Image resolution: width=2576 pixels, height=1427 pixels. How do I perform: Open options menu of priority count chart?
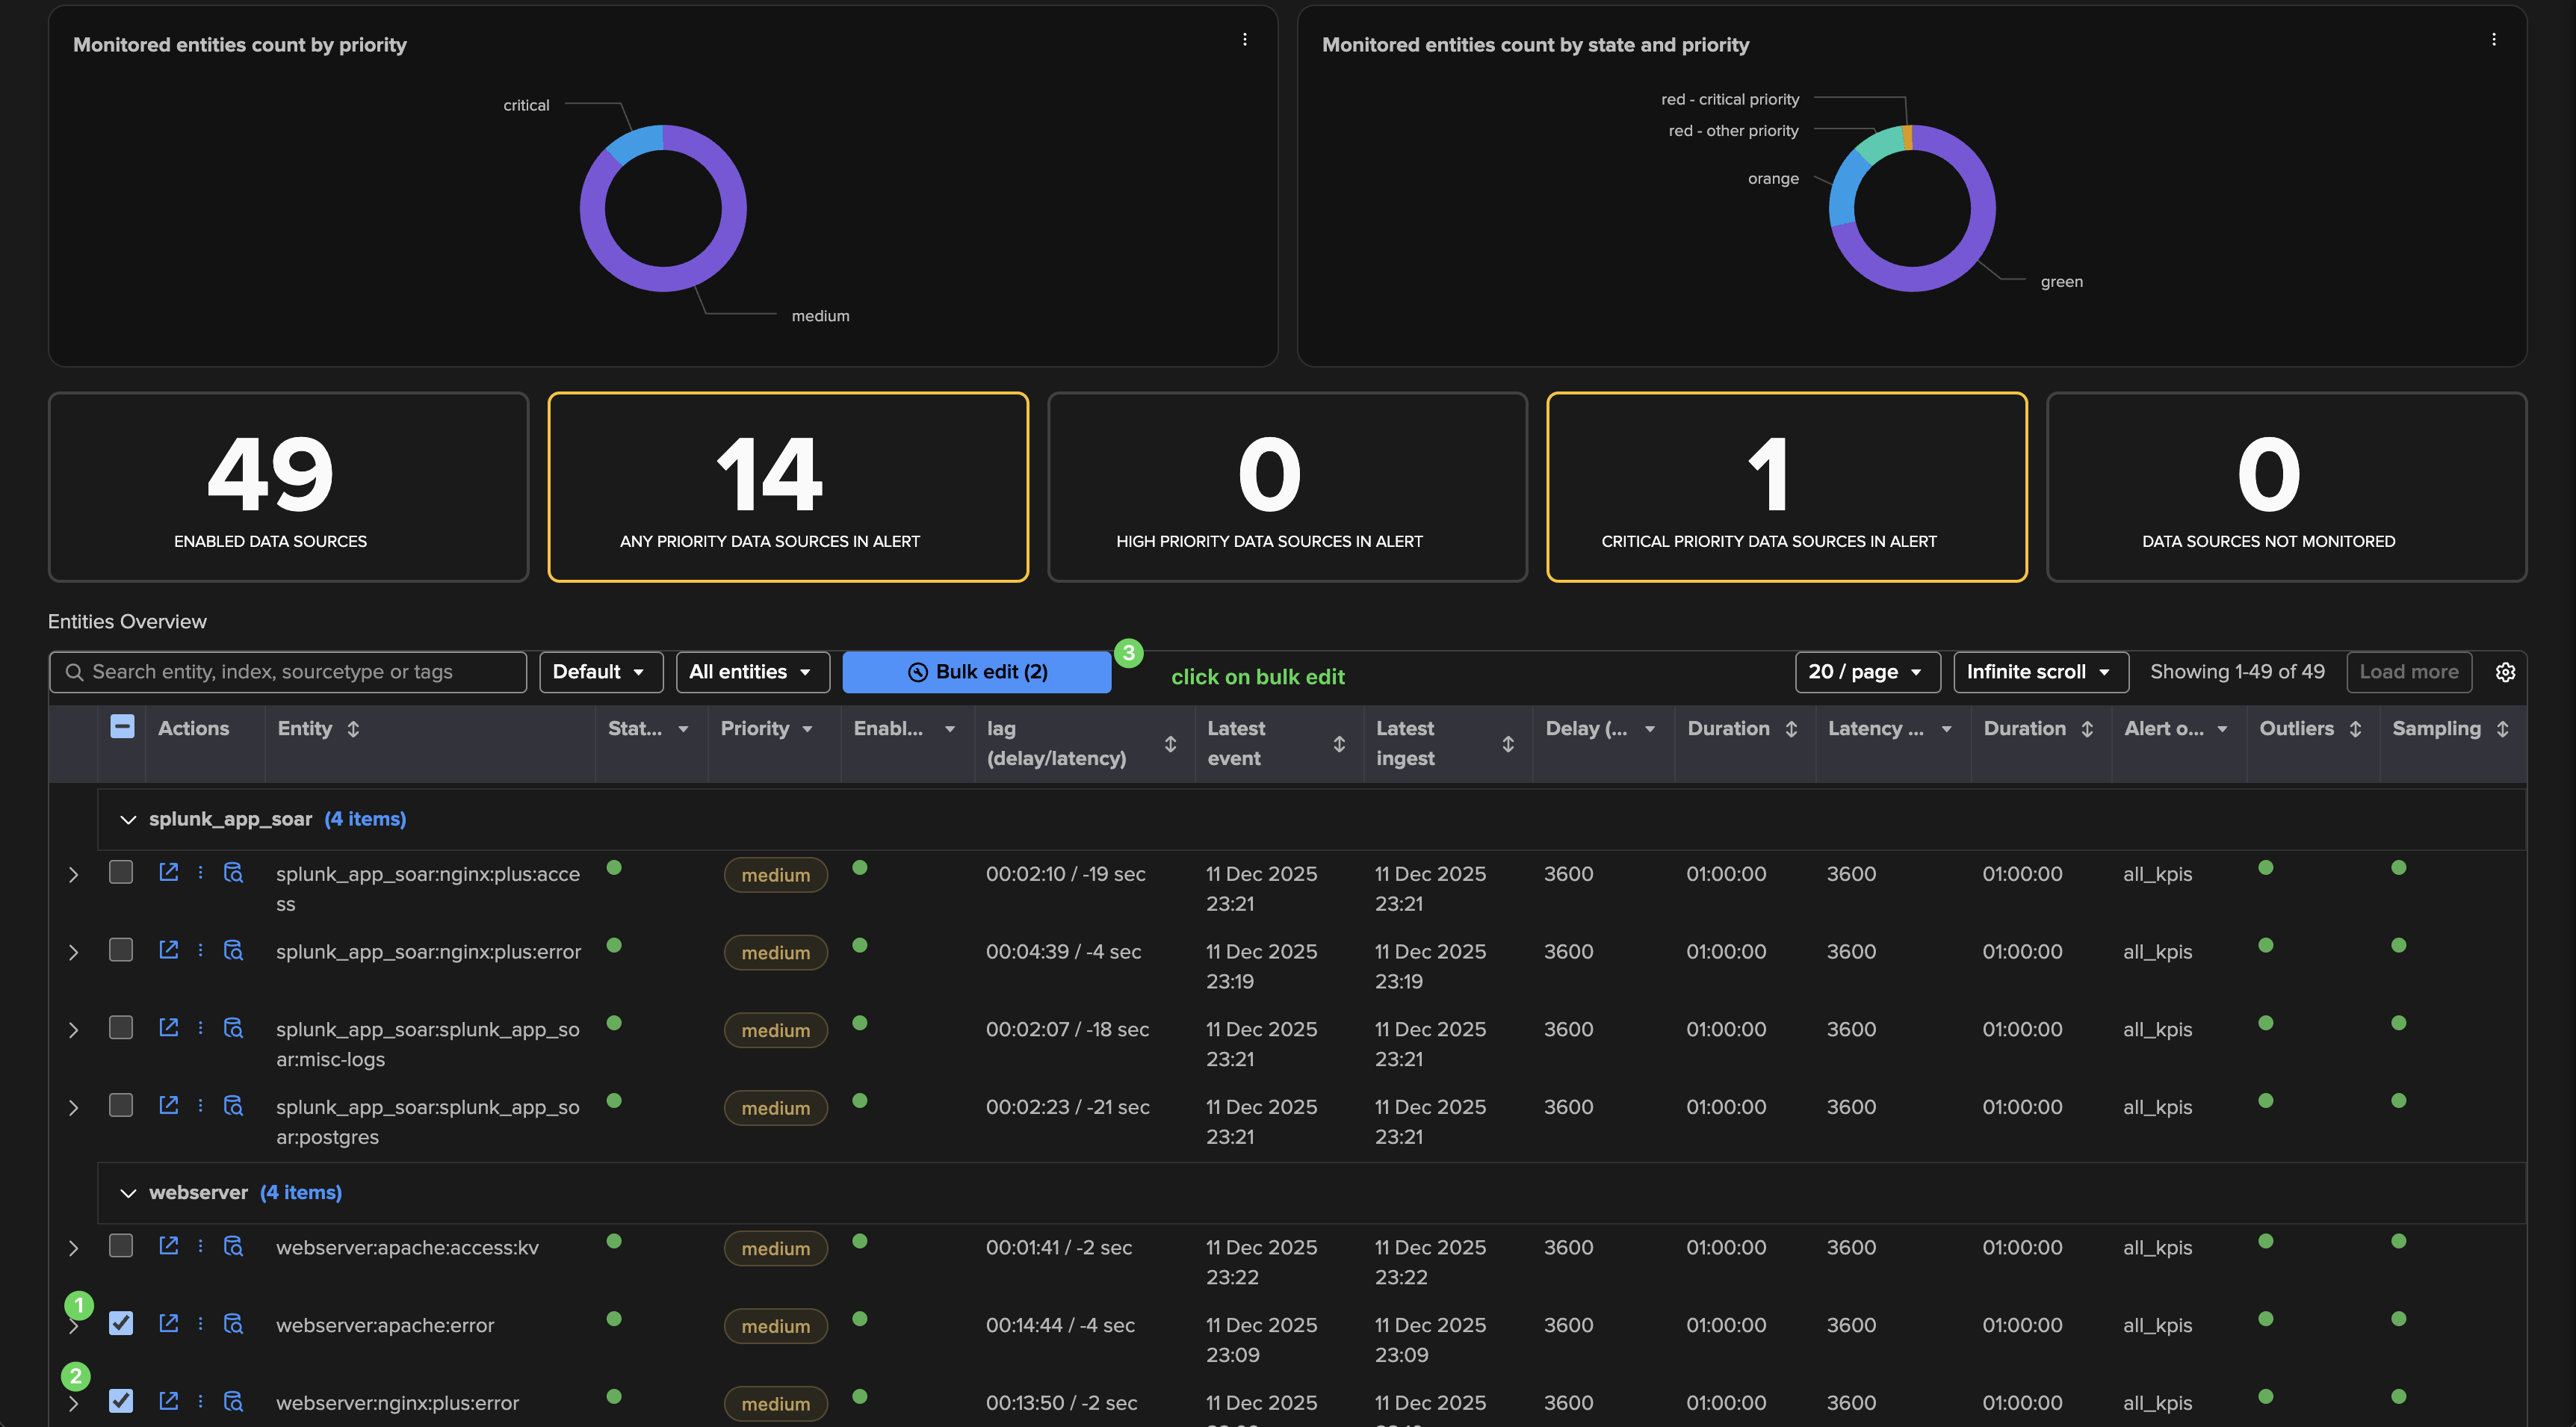point(1244,40)
